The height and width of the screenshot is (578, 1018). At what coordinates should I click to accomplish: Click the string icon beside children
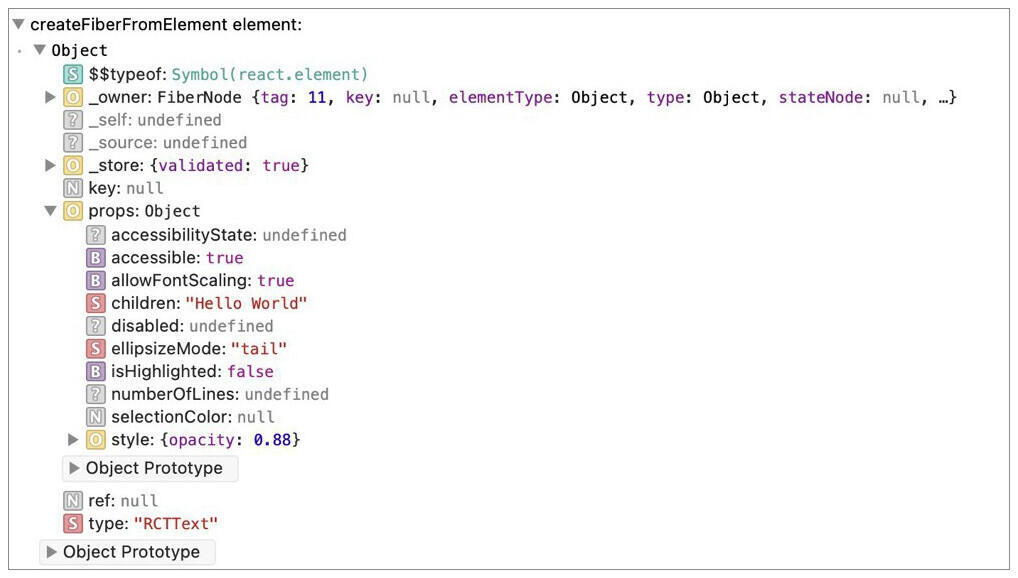[x=96, y=303]
